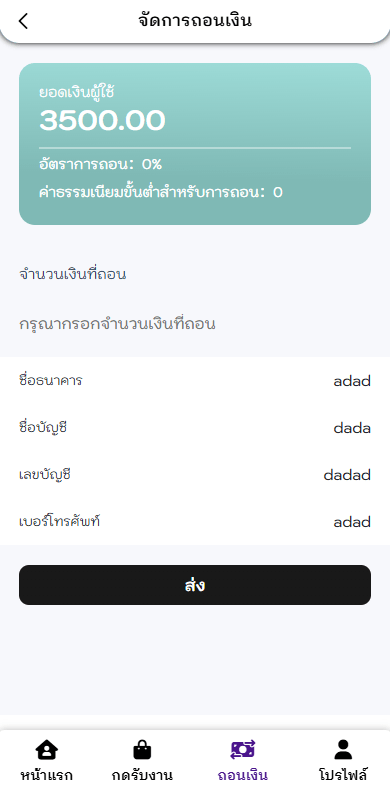Viewport: 390px width, 791px height.
Task: Open the หน้าแรก tab label
Action: (x=46, y=774)
